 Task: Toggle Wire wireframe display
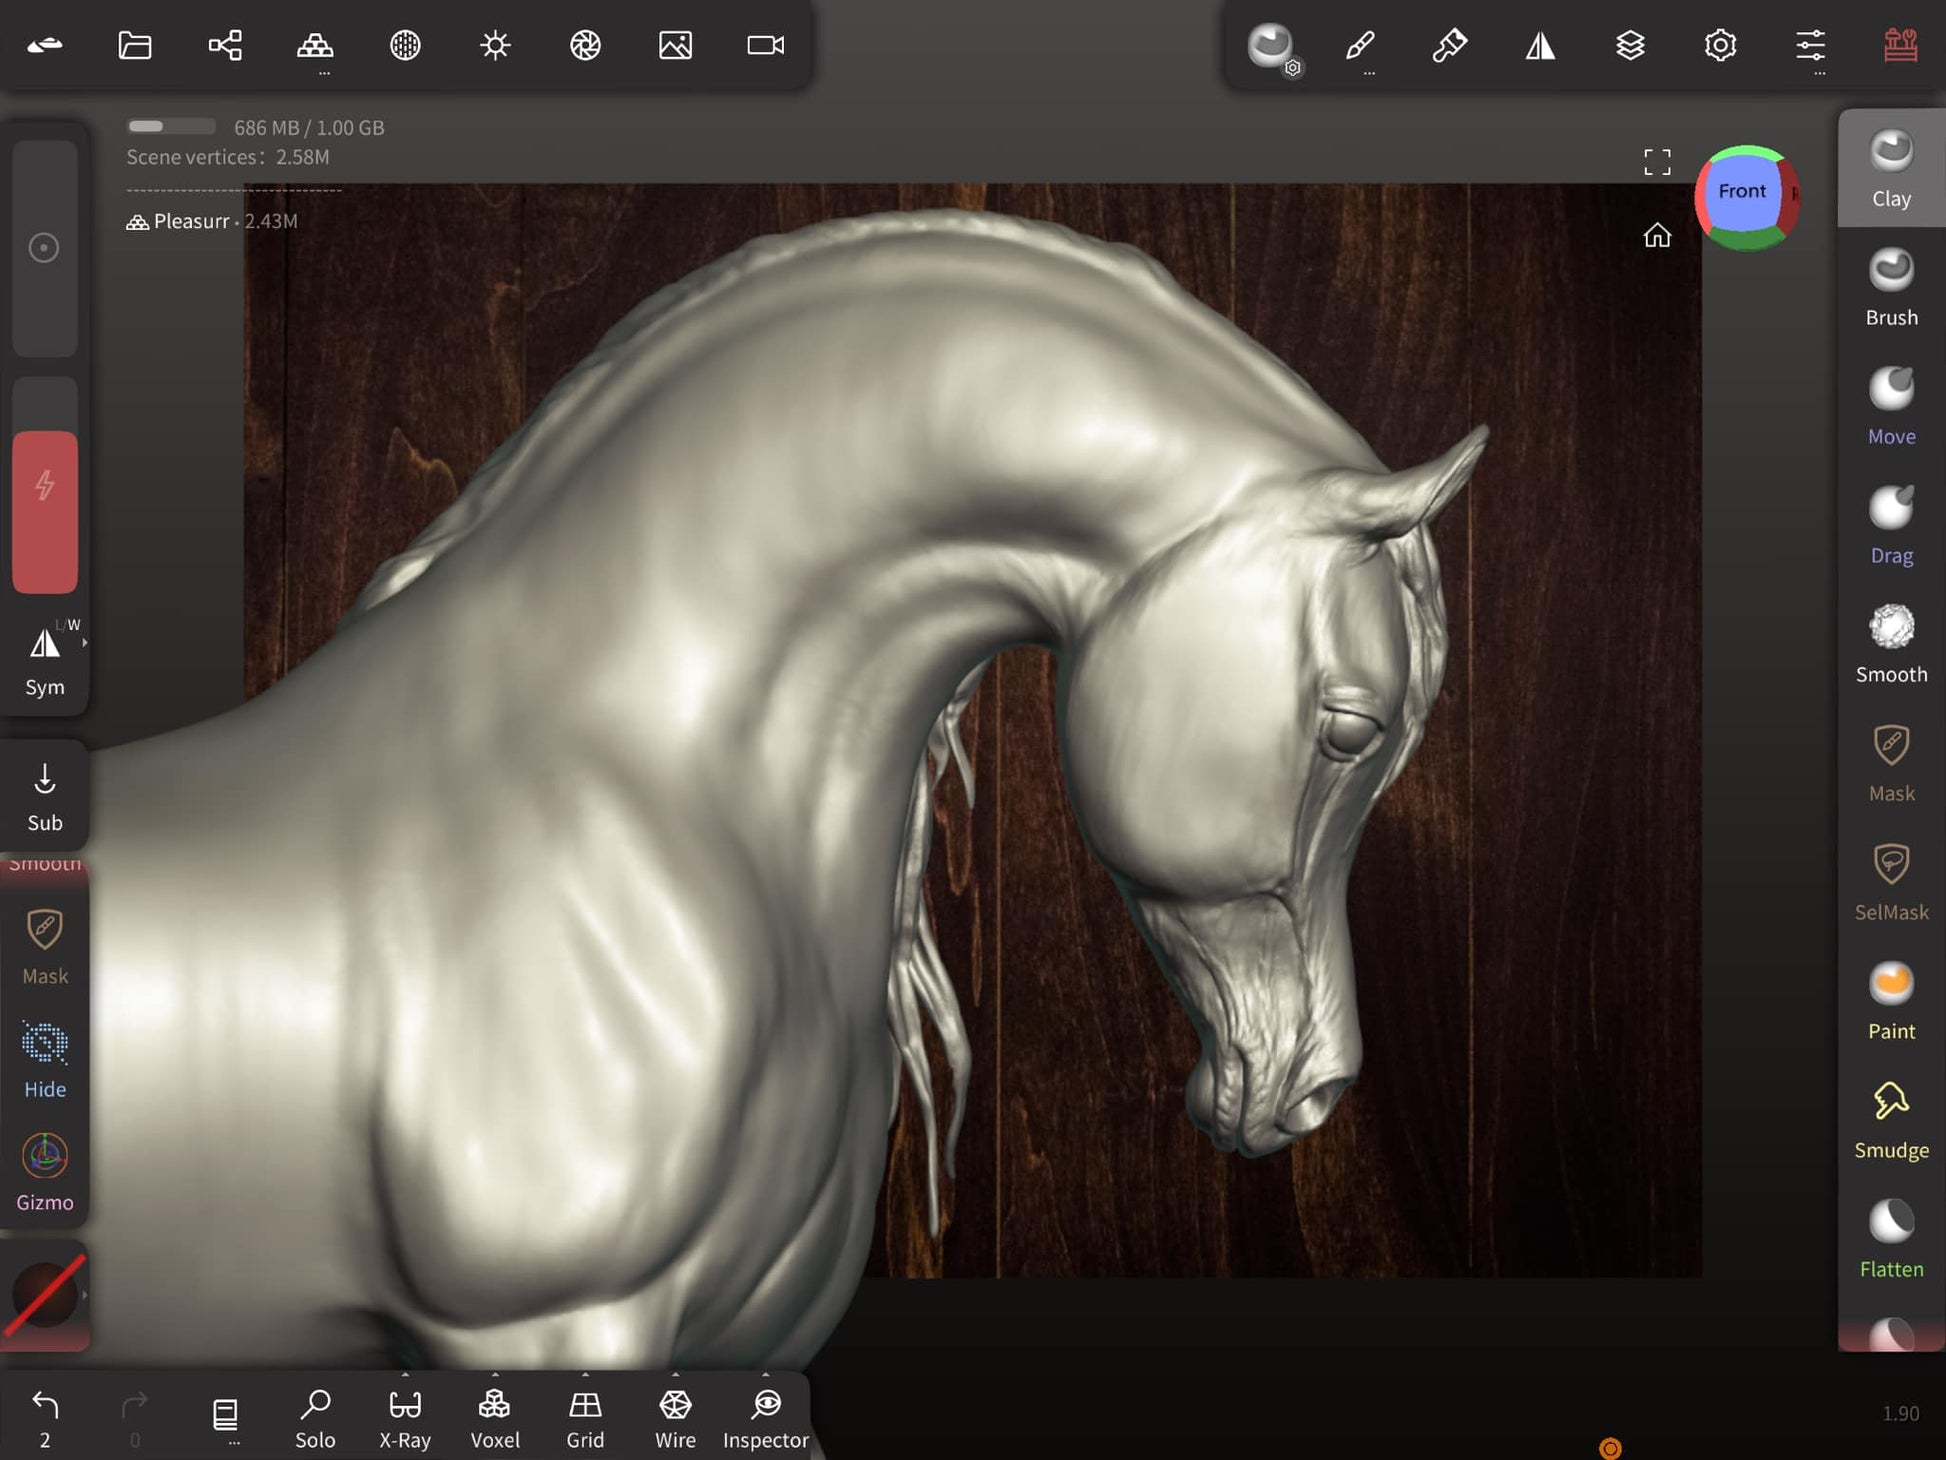pyautogui.click(x=675, y=1418)
